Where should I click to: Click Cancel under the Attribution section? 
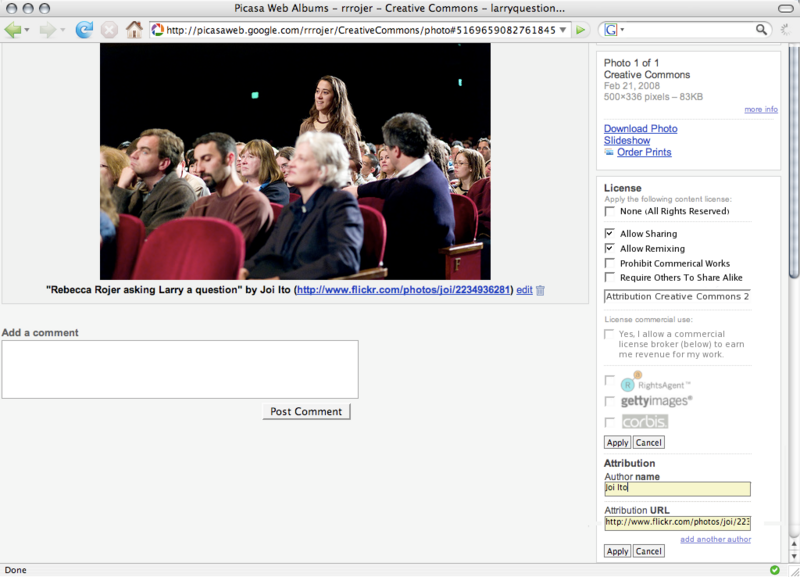(648, 551)
